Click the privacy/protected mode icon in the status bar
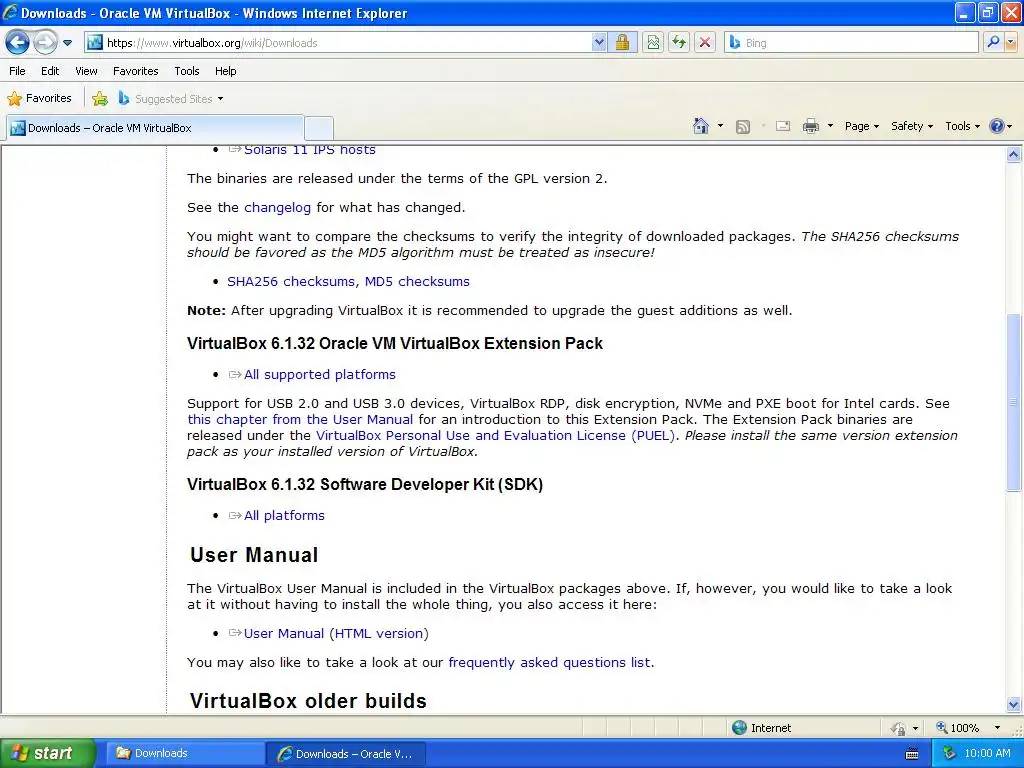 pos(899,728)
